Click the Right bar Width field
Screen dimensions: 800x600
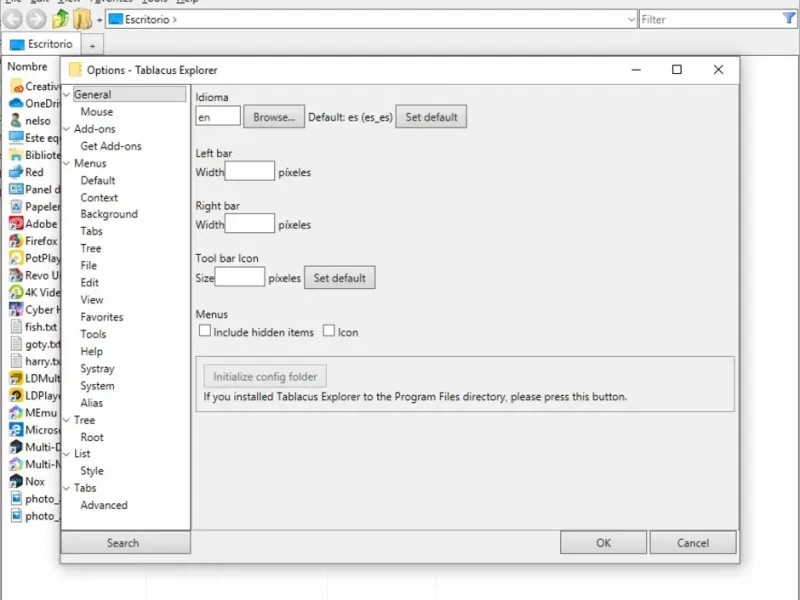pos(249,224)
